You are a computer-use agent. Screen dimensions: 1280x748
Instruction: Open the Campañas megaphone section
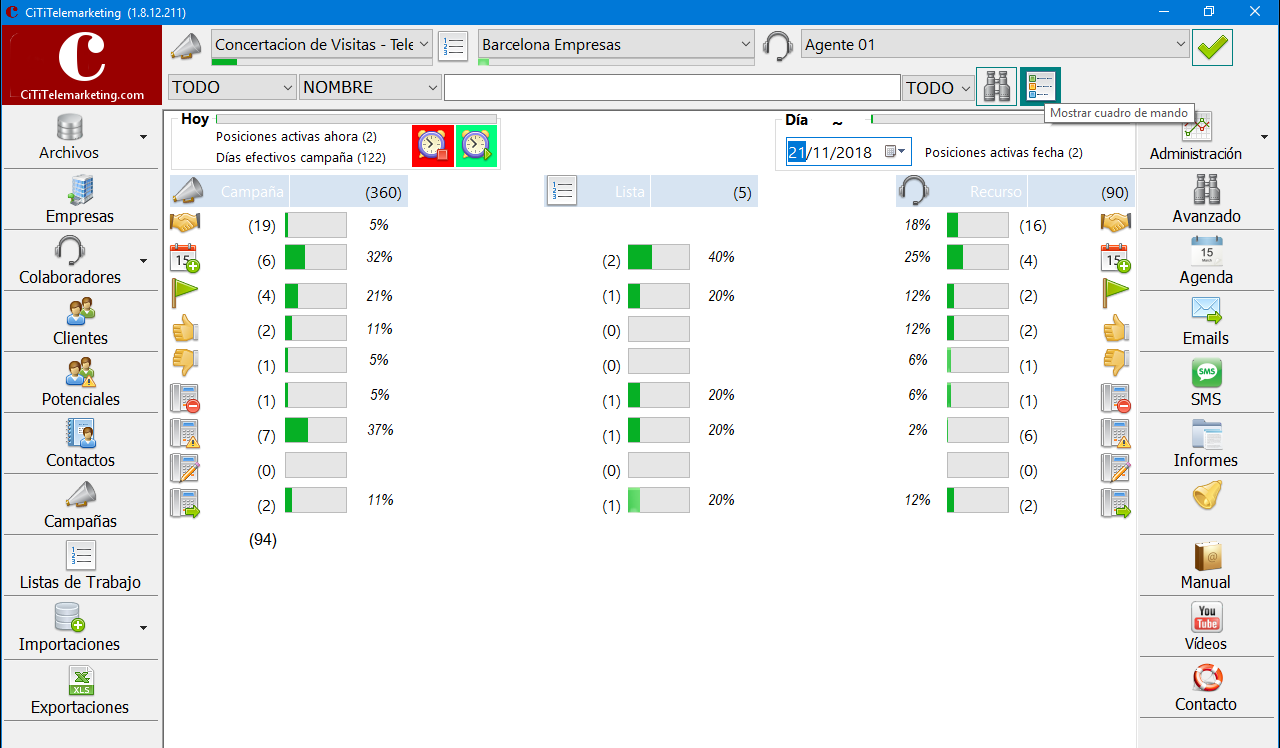(x=80, y=504)
